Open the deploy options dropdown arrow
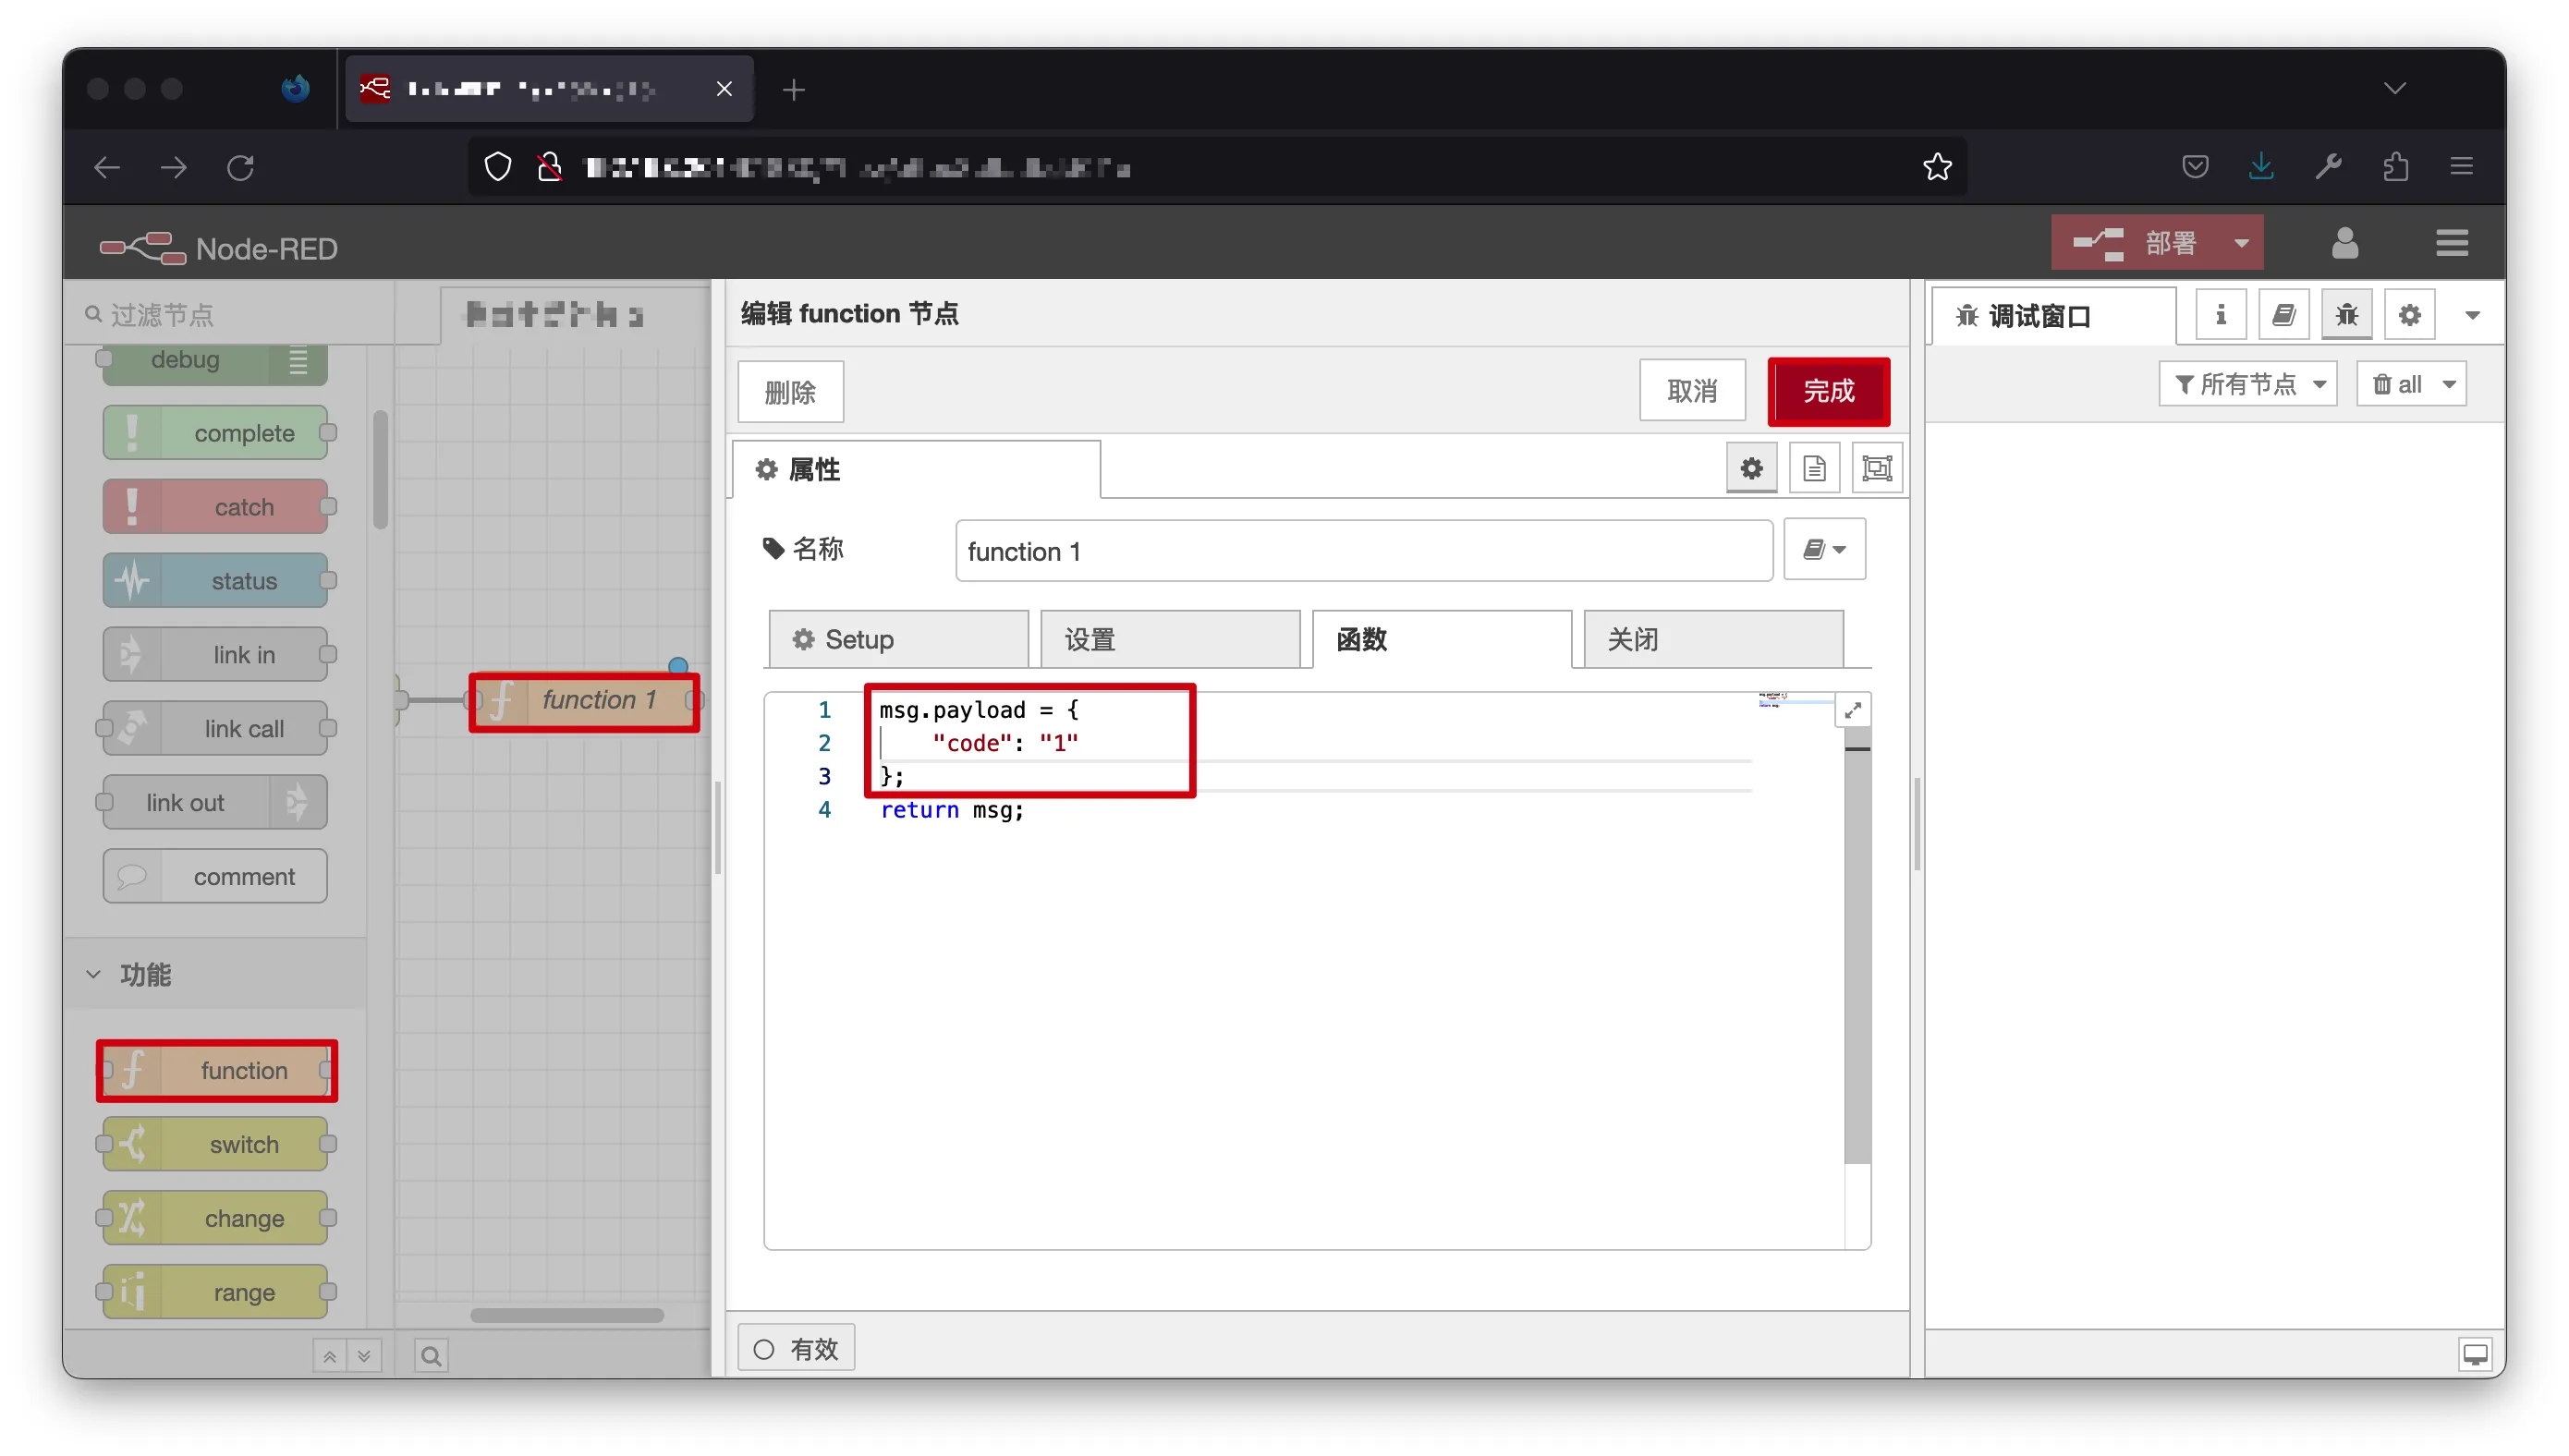 pyautogui.click(x=2241, y=243)
